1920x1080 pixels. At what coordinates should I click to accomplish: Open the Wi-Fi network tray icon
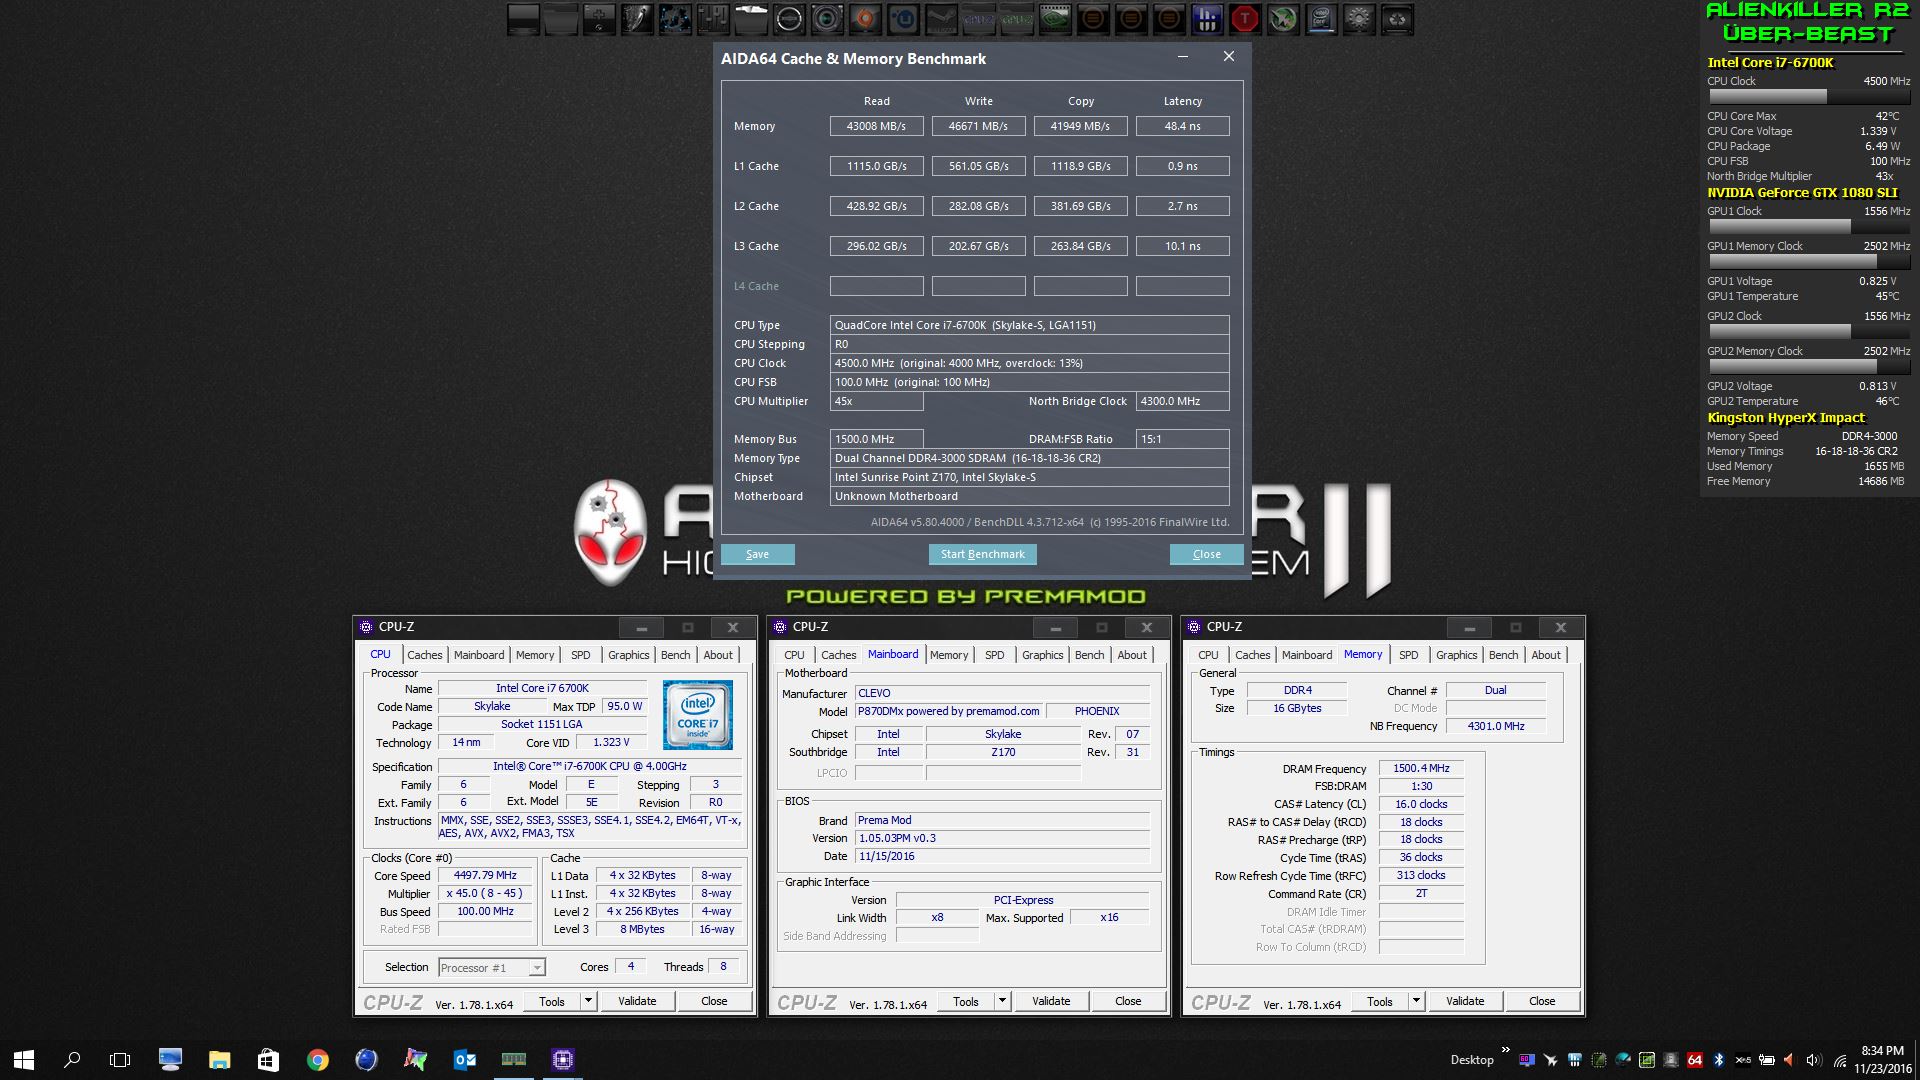[x=1840, y=1061]
